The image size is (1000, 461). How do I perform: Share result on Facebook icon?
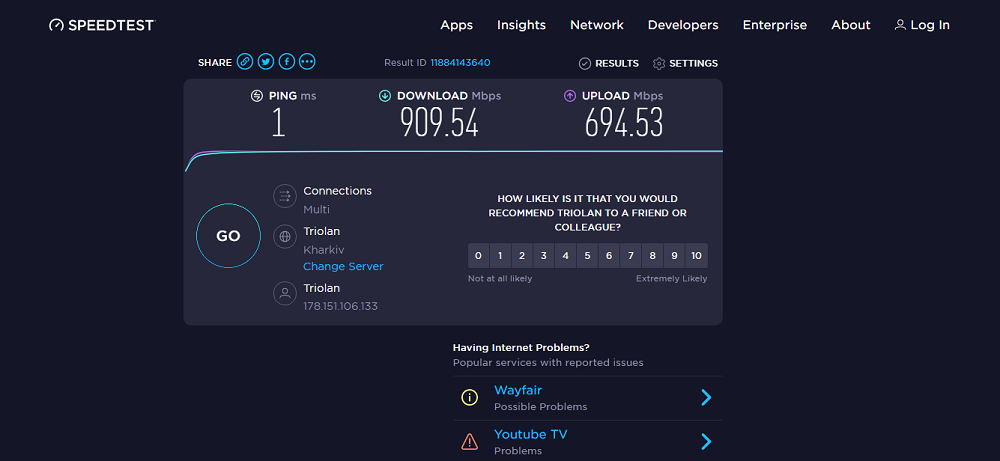287,62
